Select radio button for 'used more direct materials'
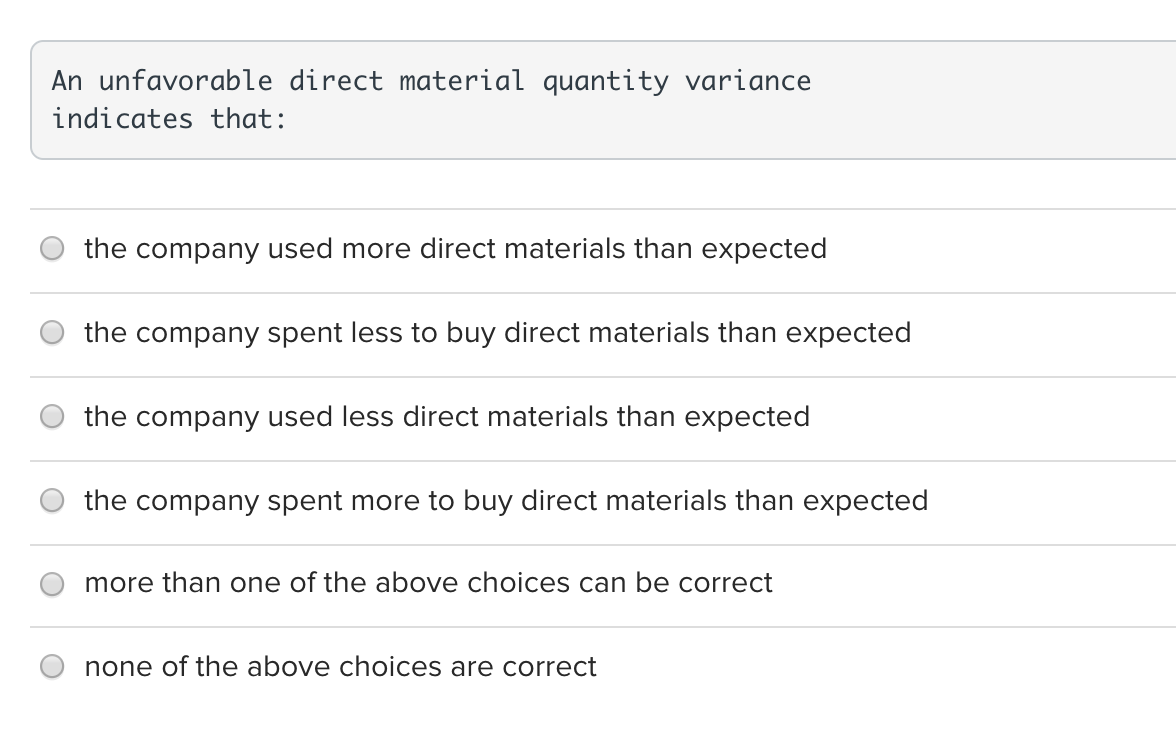The image size is (1176, 736). click(x=53, y=249)
